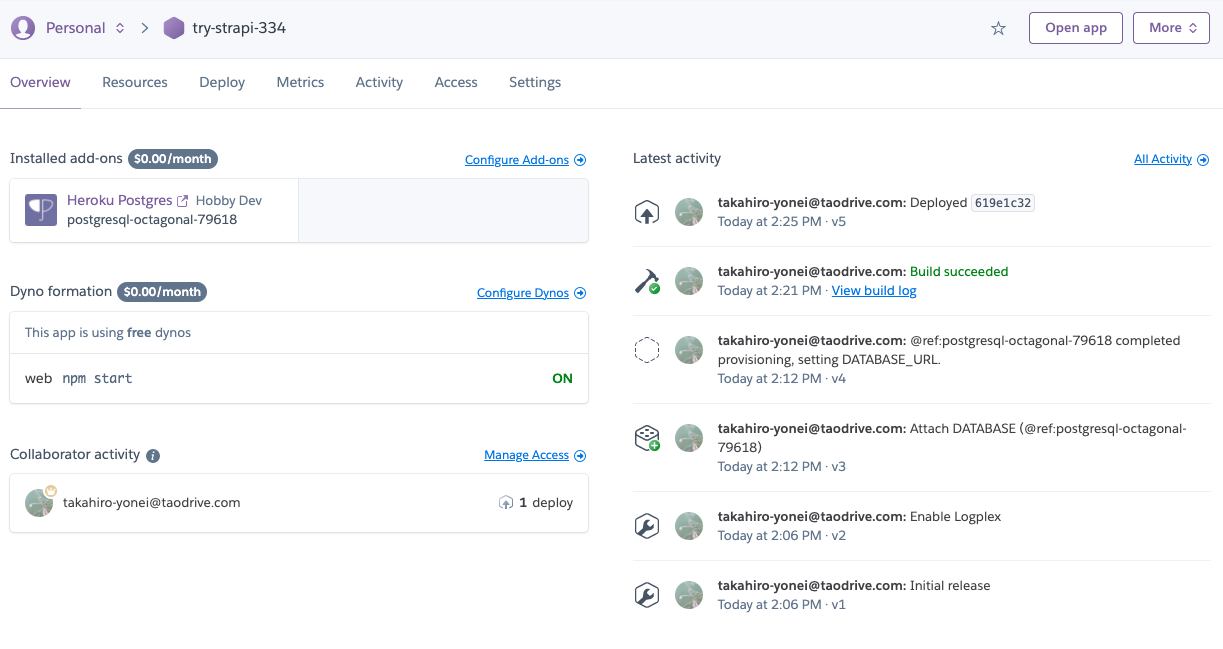Image resolution: width=1223 pixels, height=649 pixels.
Task: Expand Configure Add-ons options
Action: click(525, 159)
